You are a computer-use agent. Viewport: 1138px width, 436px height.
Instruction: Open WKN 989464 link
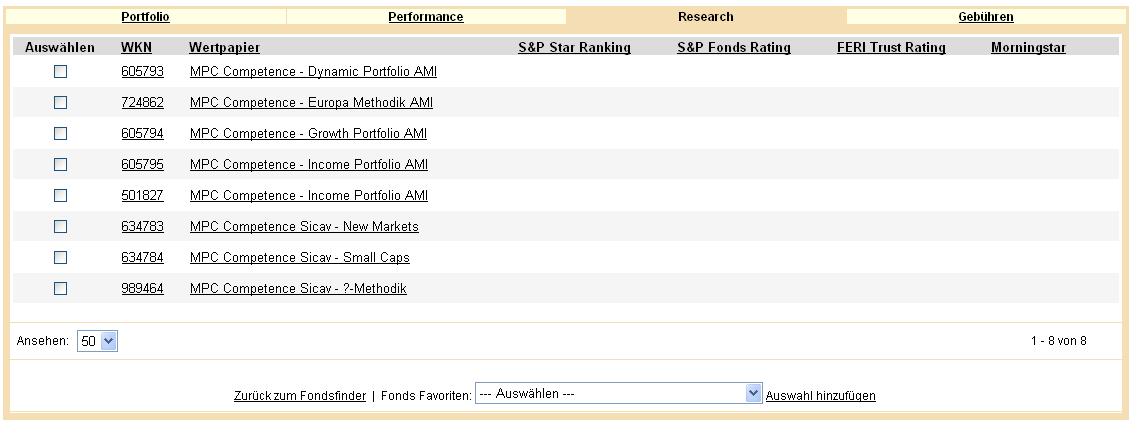[x=142, y=289]
